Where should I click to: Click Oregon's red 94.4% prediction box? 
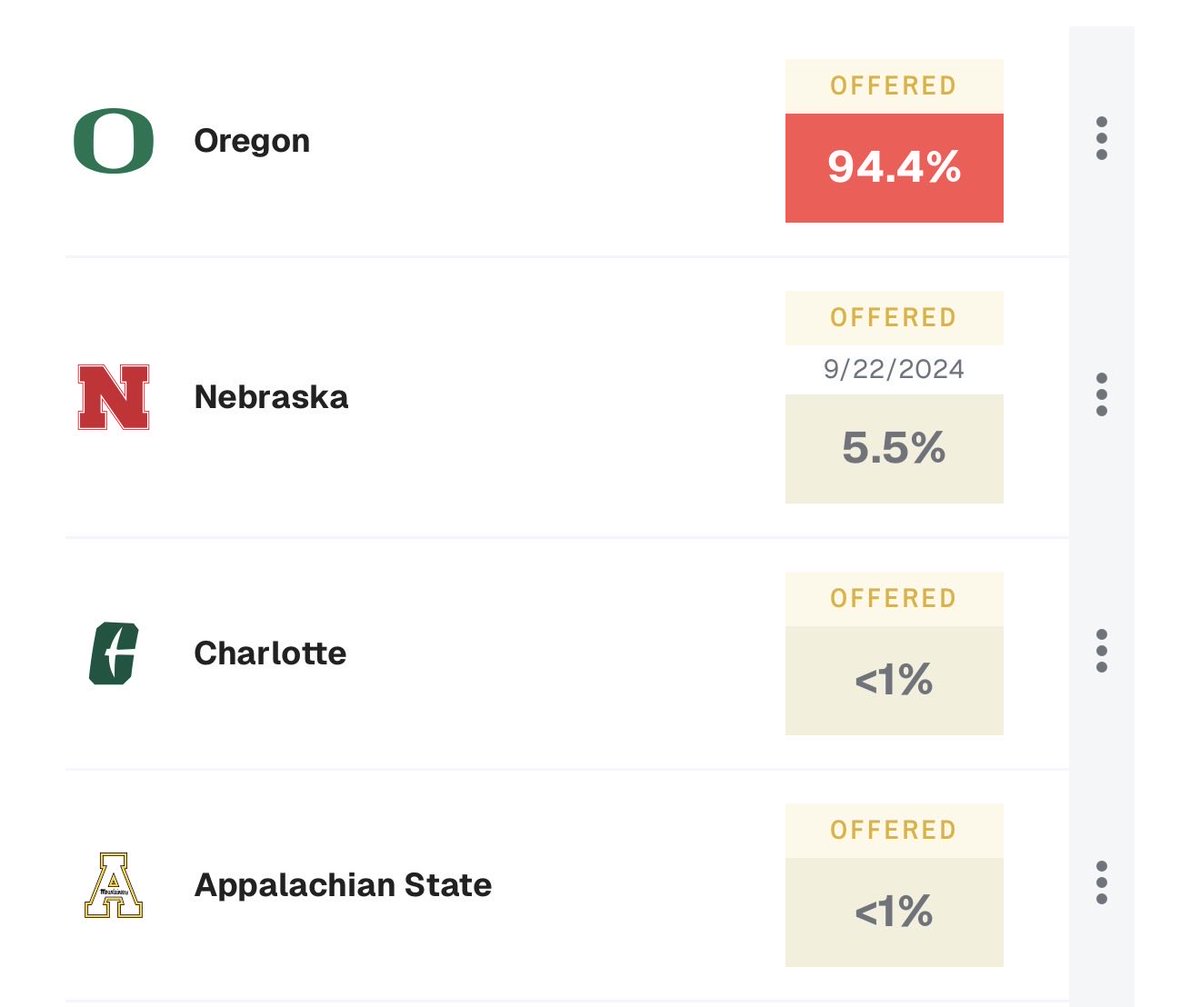point(894,168)
